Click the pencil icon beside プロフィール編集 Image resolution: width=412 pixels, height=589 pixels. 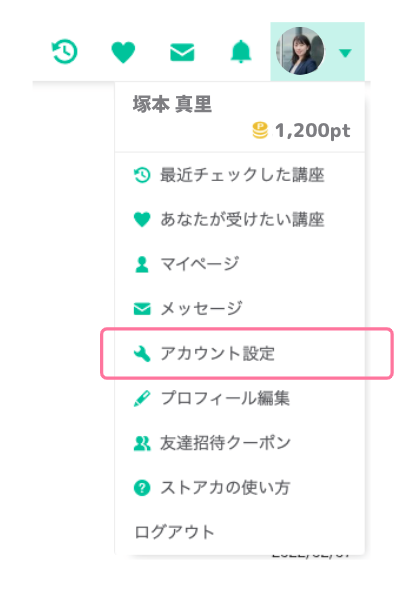tap(142, 398)
